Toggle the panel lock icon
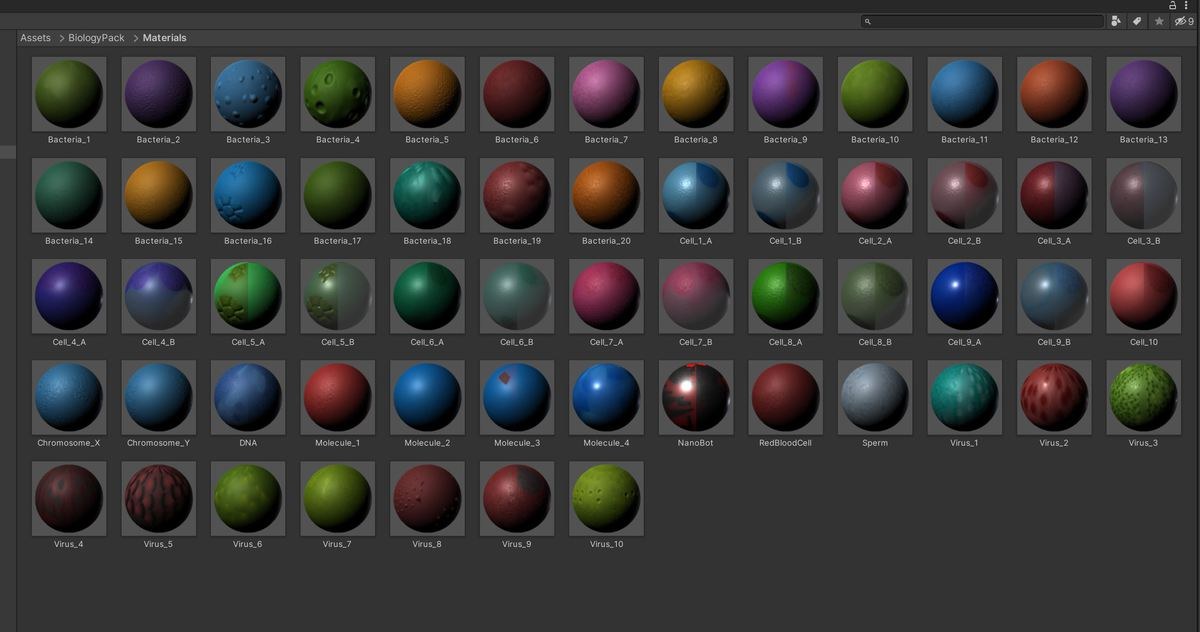Screen dimensions: 1200x632 (x=1173, y=5)
